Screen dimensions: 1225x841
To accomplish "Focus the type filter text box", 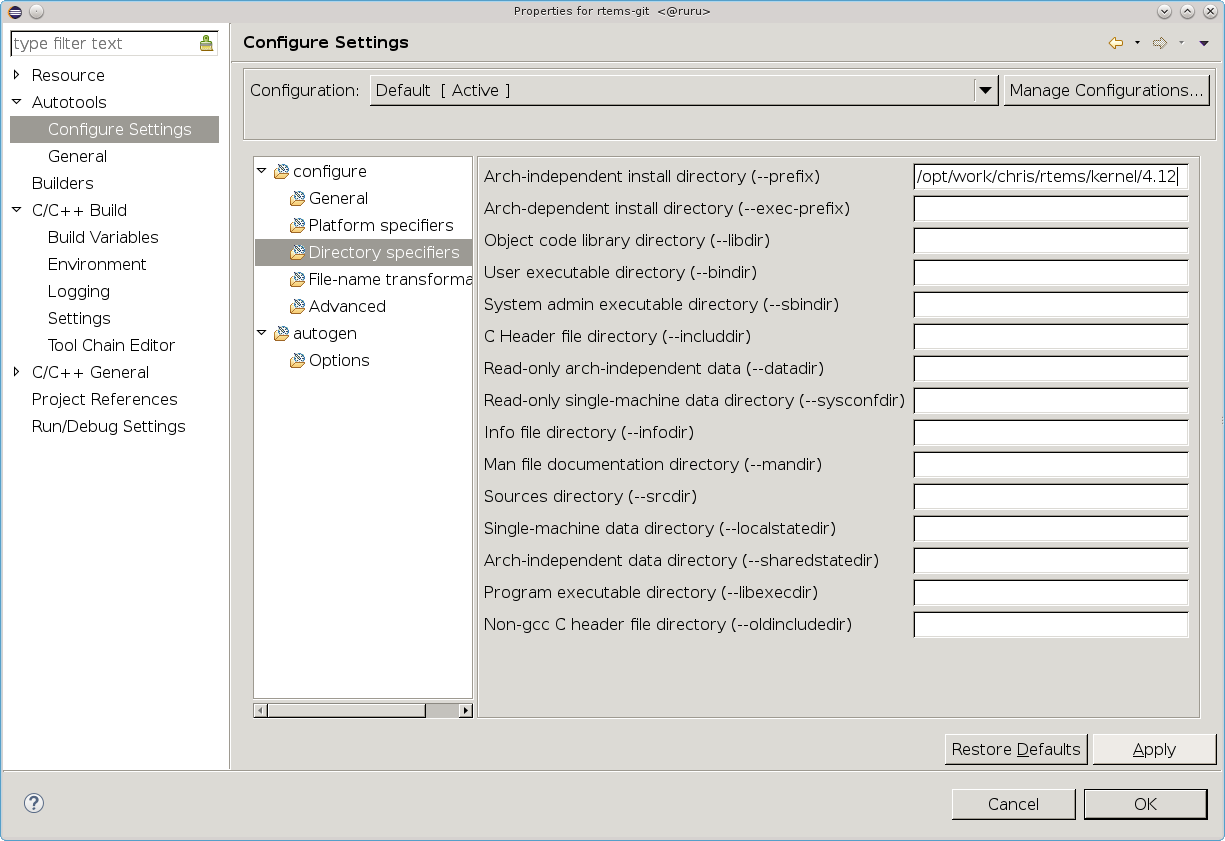I will tap(100, 43).
